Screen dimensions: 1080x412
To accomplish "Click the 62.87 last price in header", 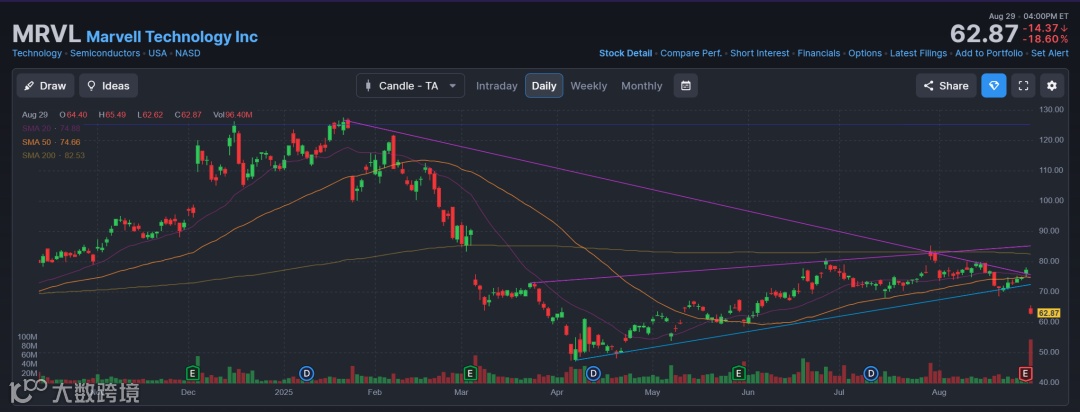I will coord(984,34).
